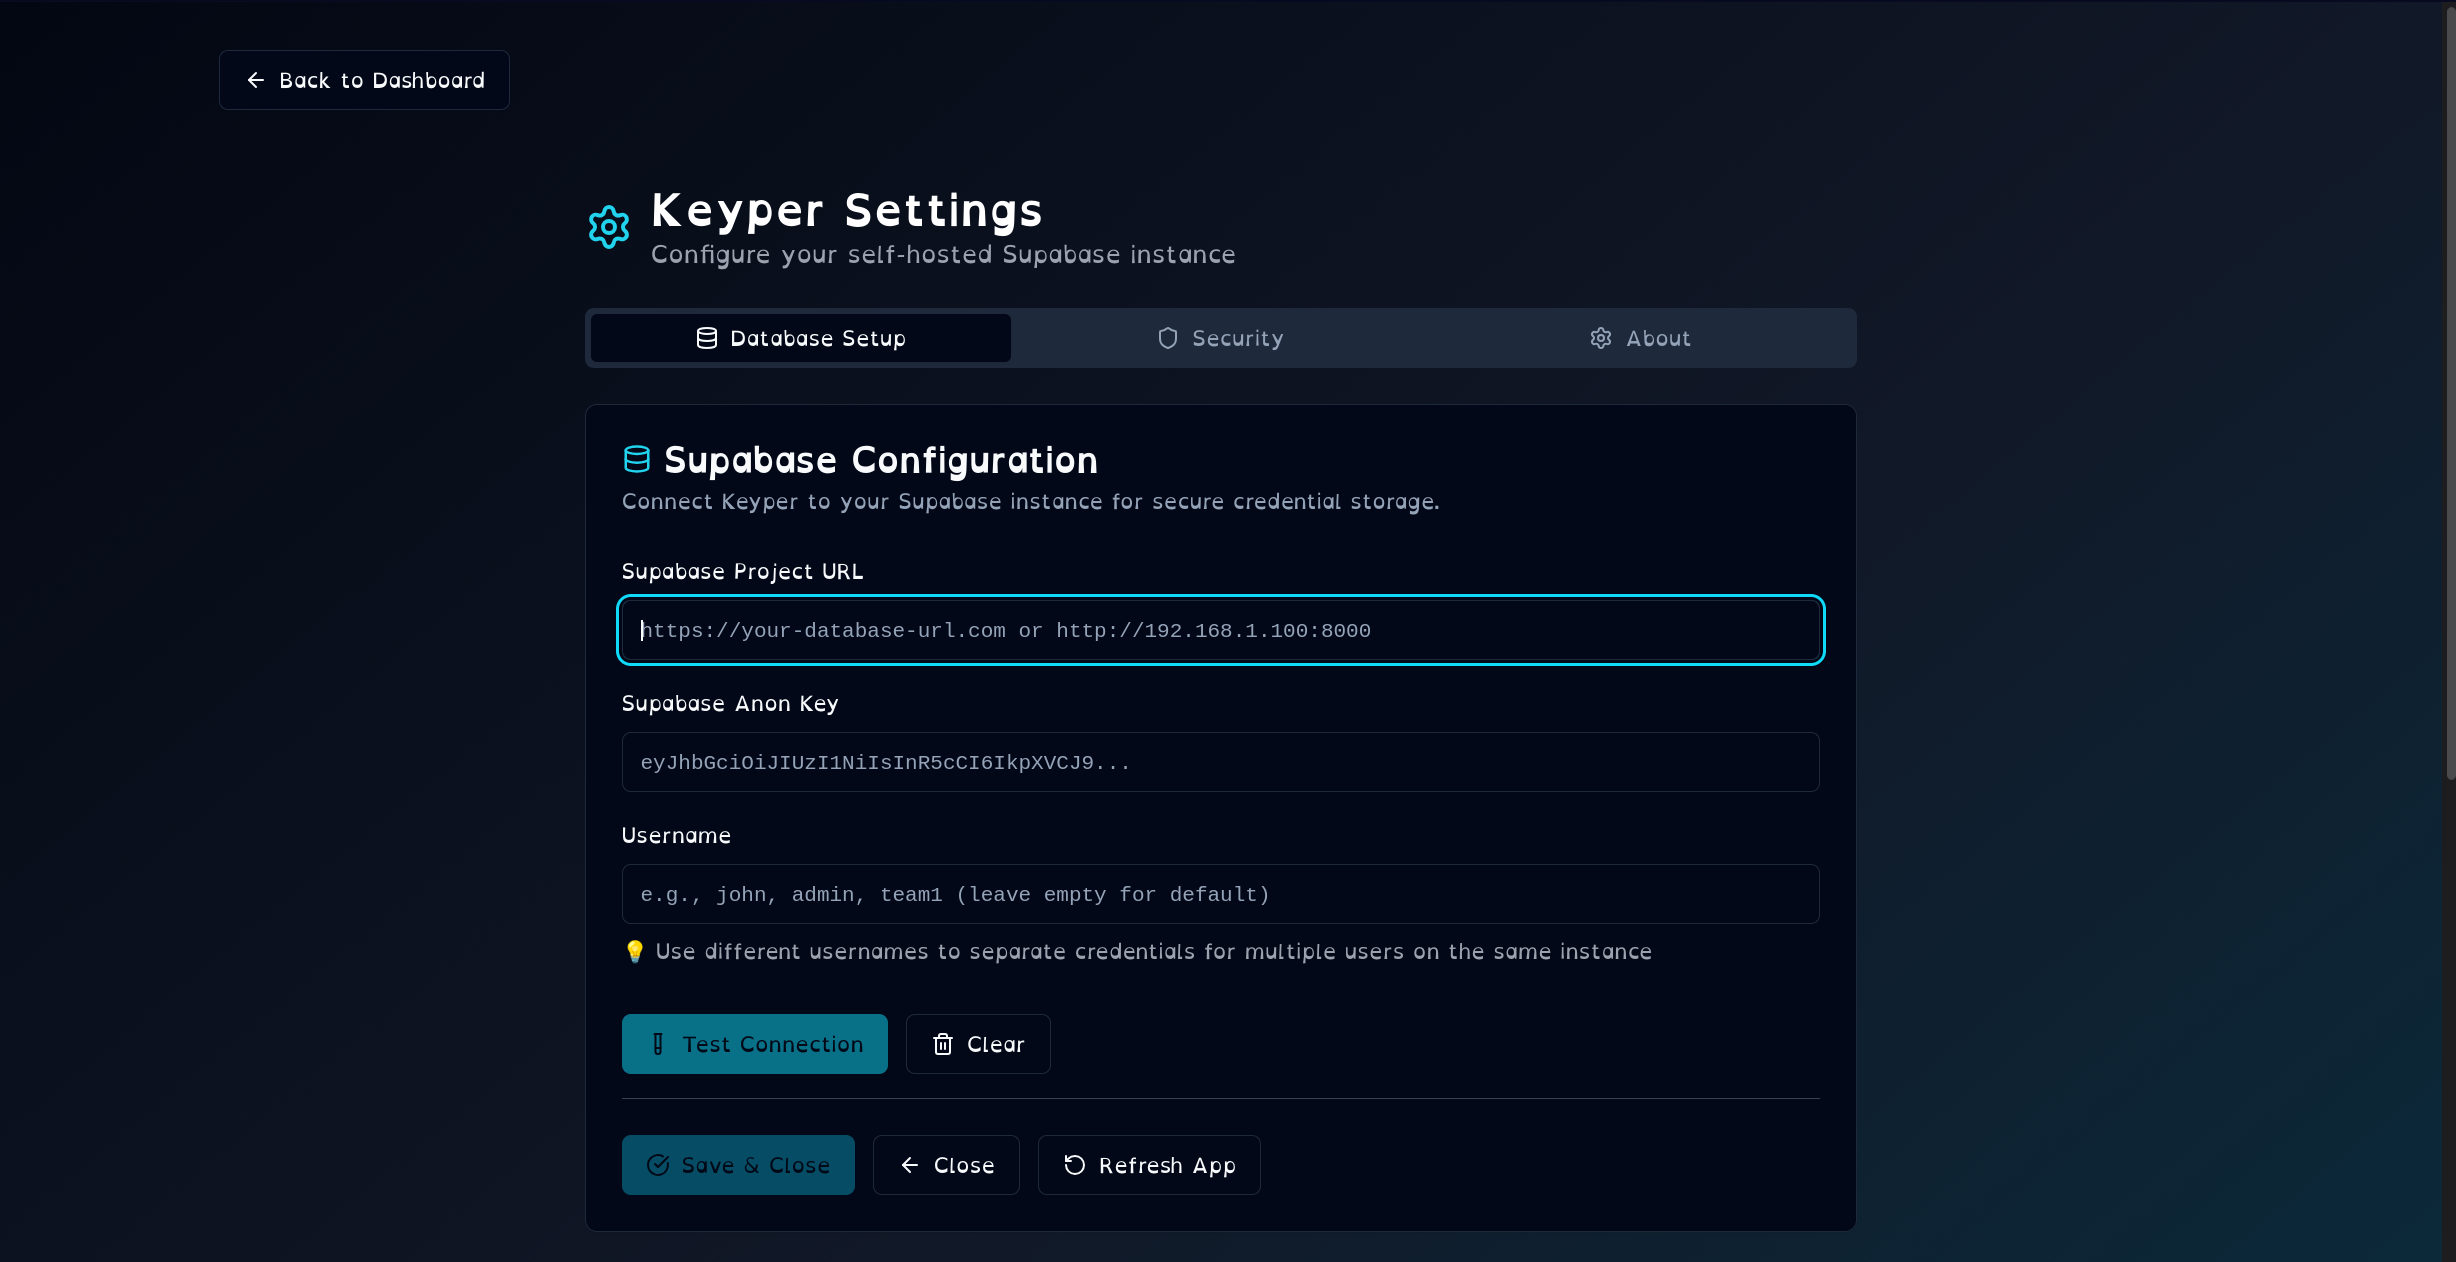Image resolution: width=2456 pixels, height=1262 pixels.
Task: Click the trash icon inside the Clear button
Action: (942, 1044)
